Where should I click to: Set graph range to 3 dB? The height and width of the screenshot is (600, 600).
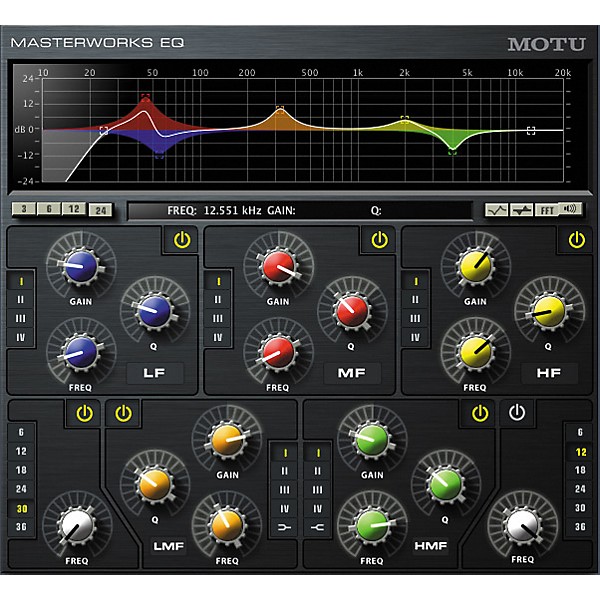click(x=24, y=209)
